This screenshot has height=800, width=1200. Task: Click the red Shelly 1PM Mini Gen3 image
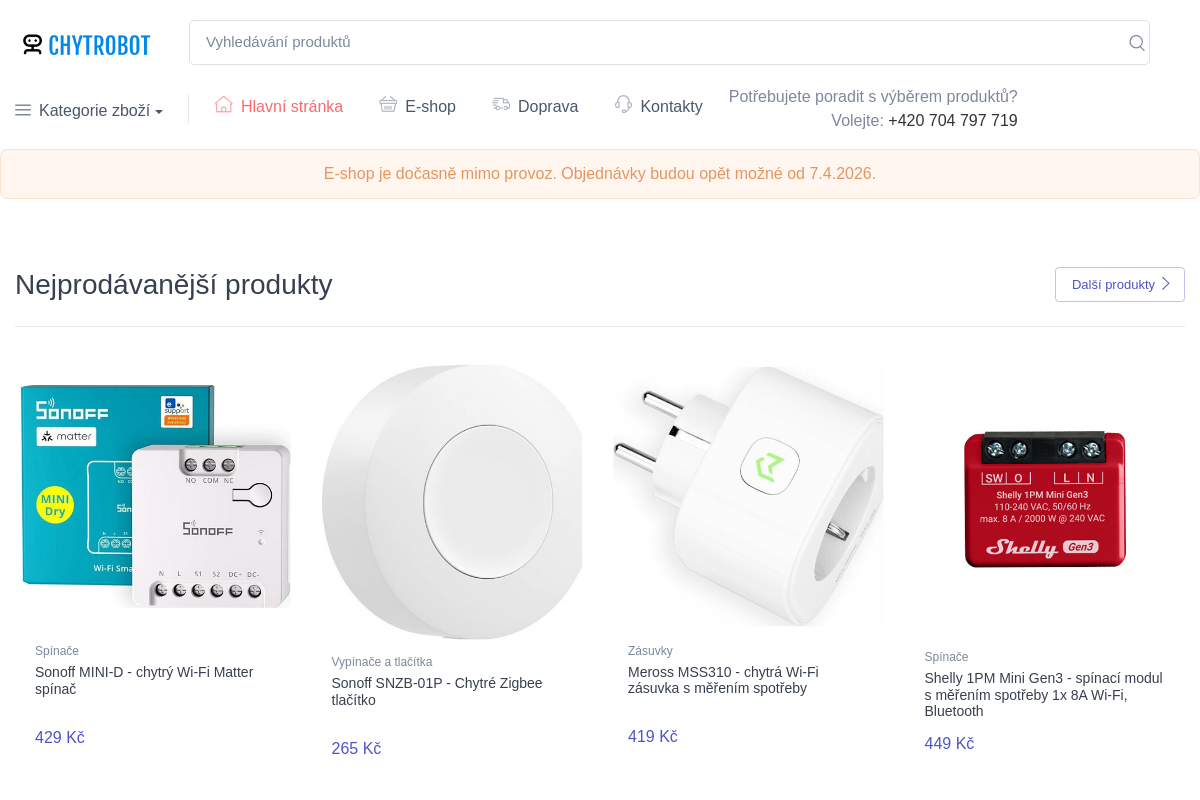[1045, 498]
